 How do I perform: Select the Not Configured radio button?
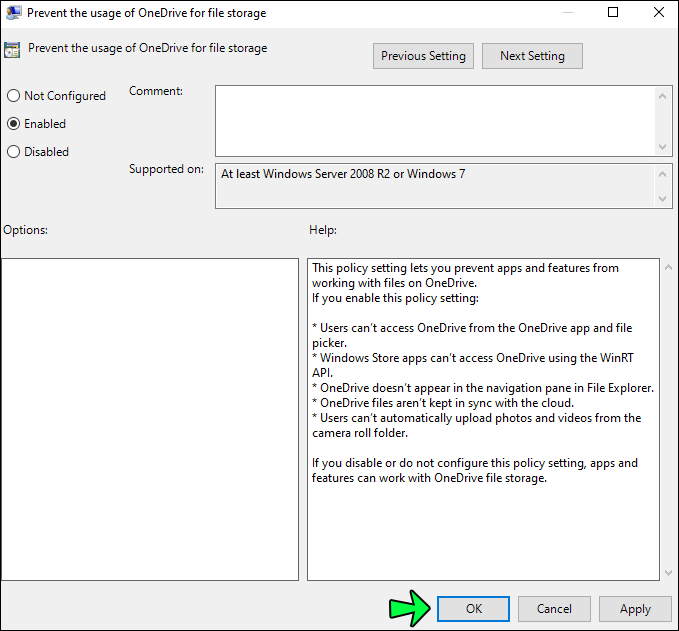tap(13, 96)
